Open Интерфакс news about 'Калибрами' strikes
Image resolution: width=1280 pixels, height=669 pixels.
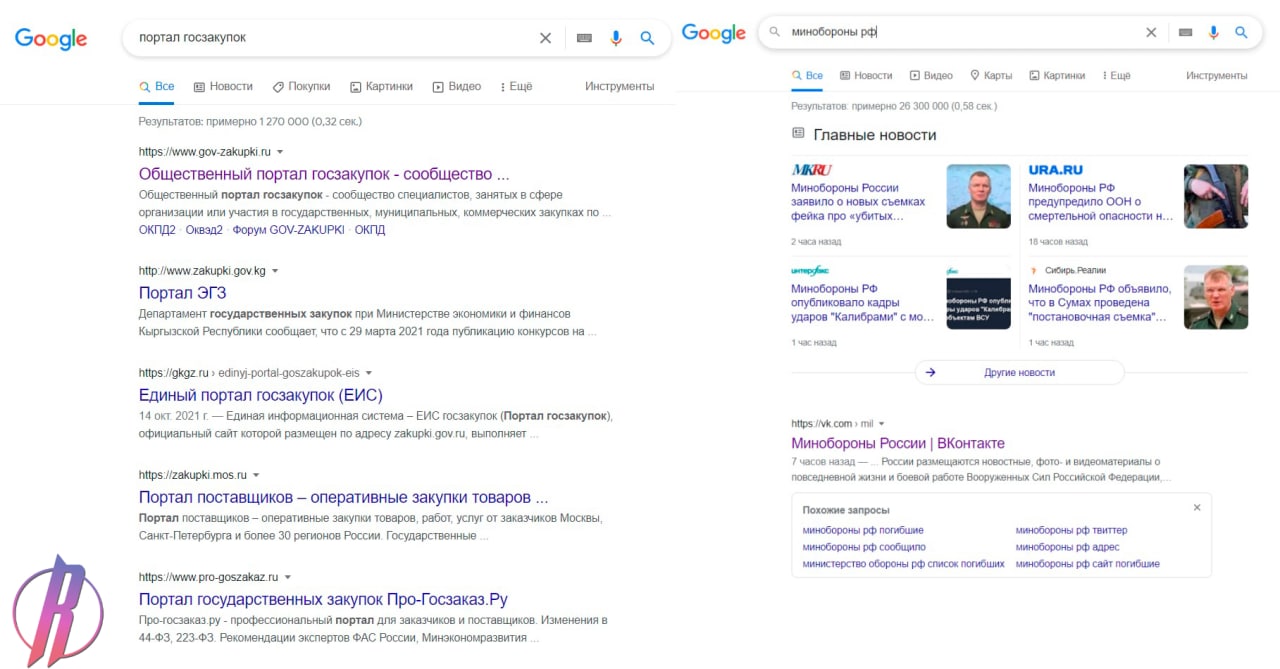[x=862, y=303]
